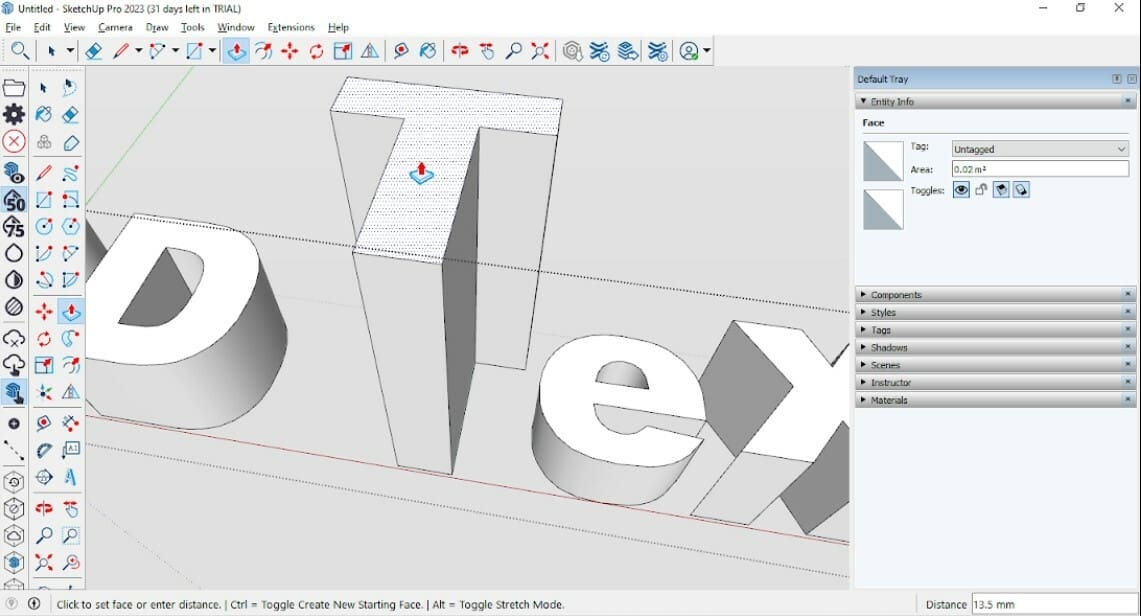The width and height of the screenshot is (1141, 616).
Task: Toggle the lock icon in Entity Info
Action: [x=981, y=190]
